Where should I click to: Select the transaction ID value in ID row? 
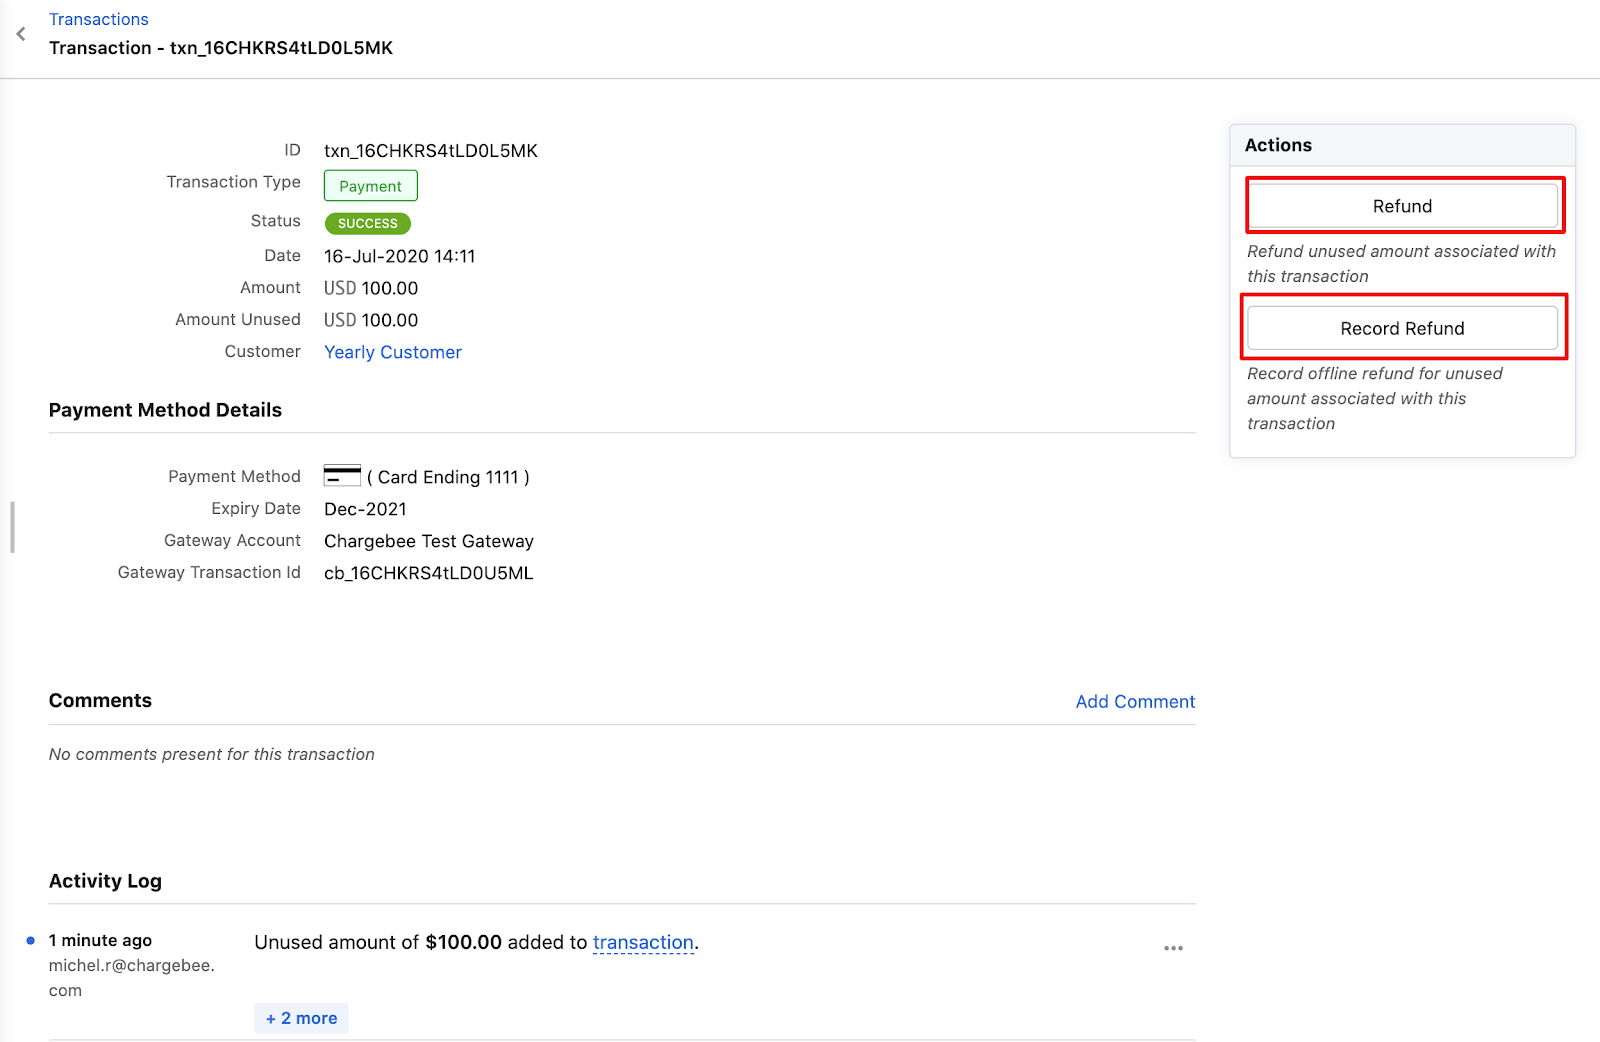(430, 151)
